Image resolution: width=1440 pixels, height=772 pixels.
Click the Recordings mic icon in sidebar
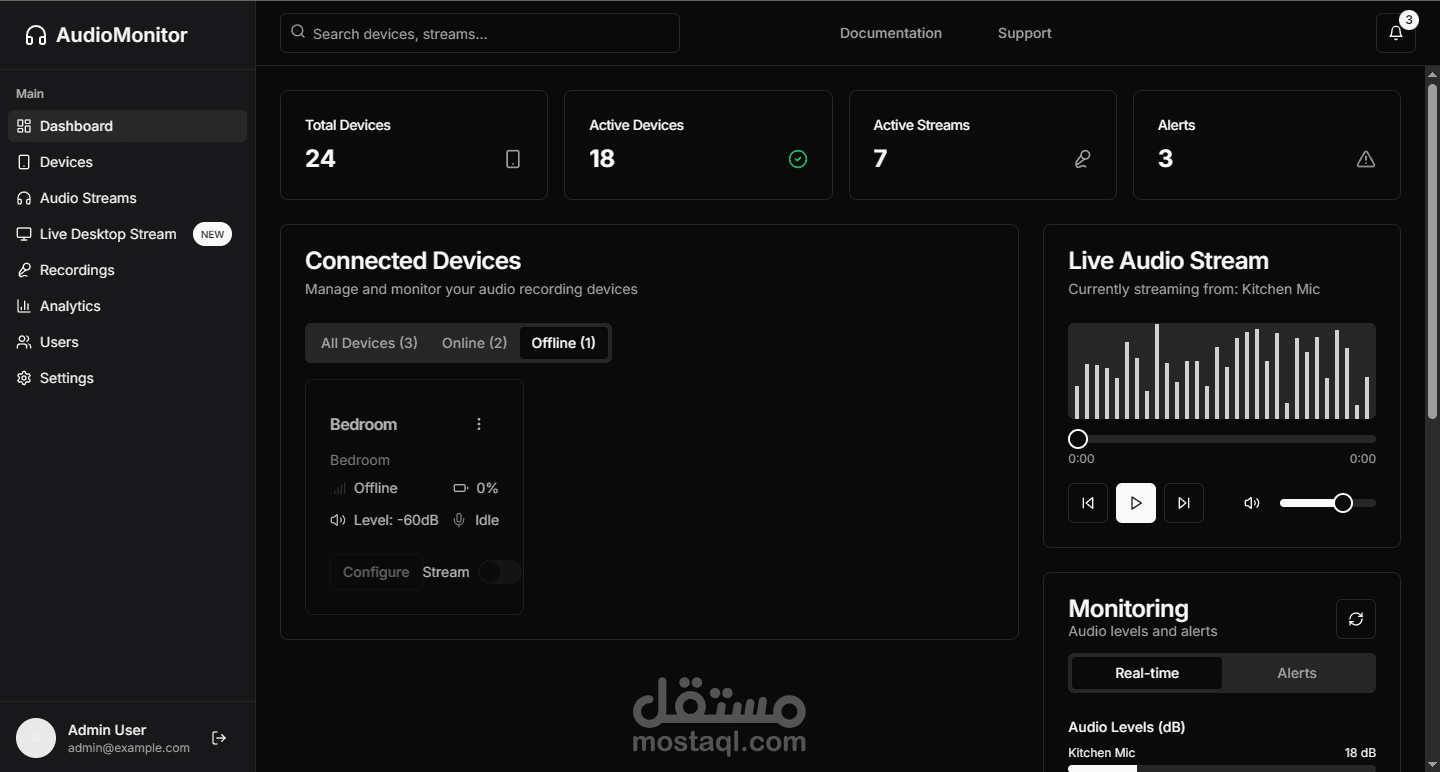tap(24, 270)
